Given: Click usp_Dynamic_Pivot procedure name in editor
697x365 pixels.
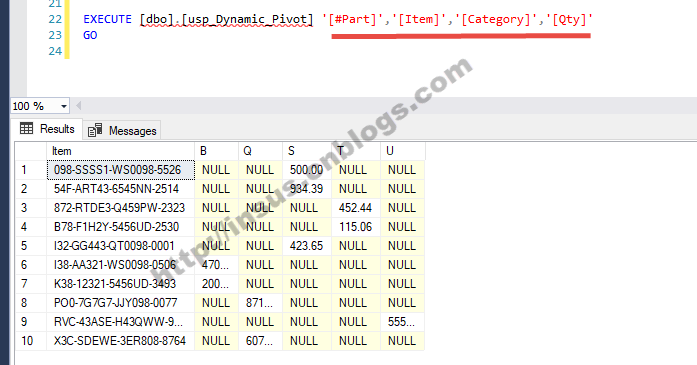Looking at the screenshot, I should point(247,20).
